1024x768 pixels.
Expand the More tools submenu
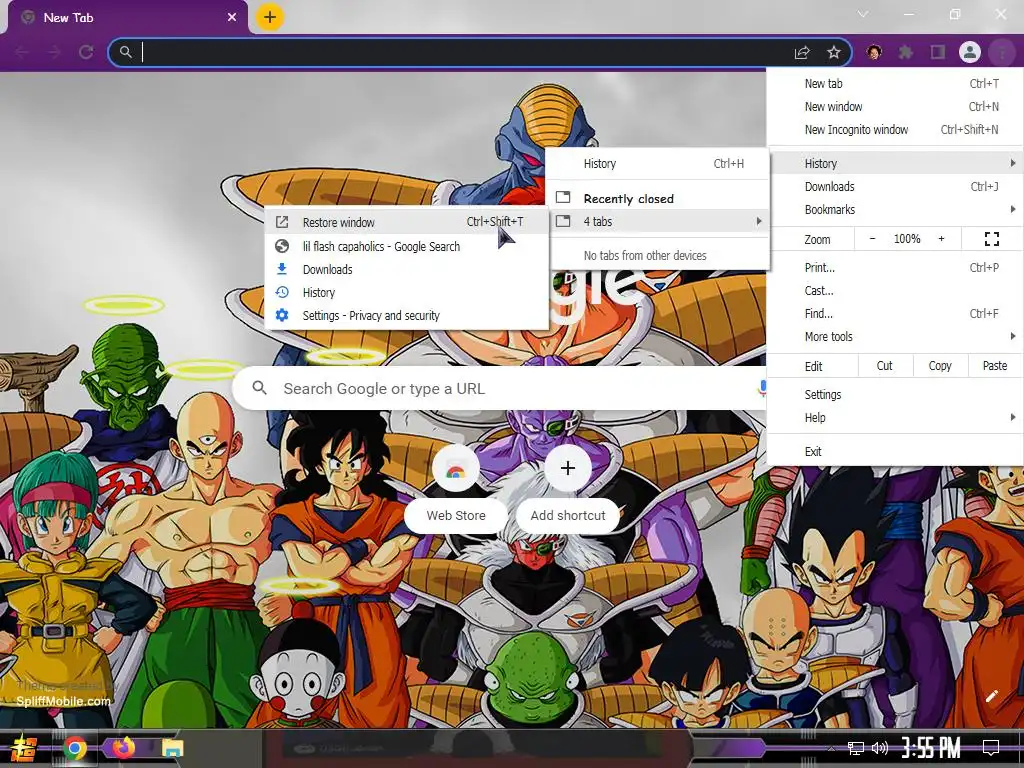pyautogui.click(x=895, y=336)
